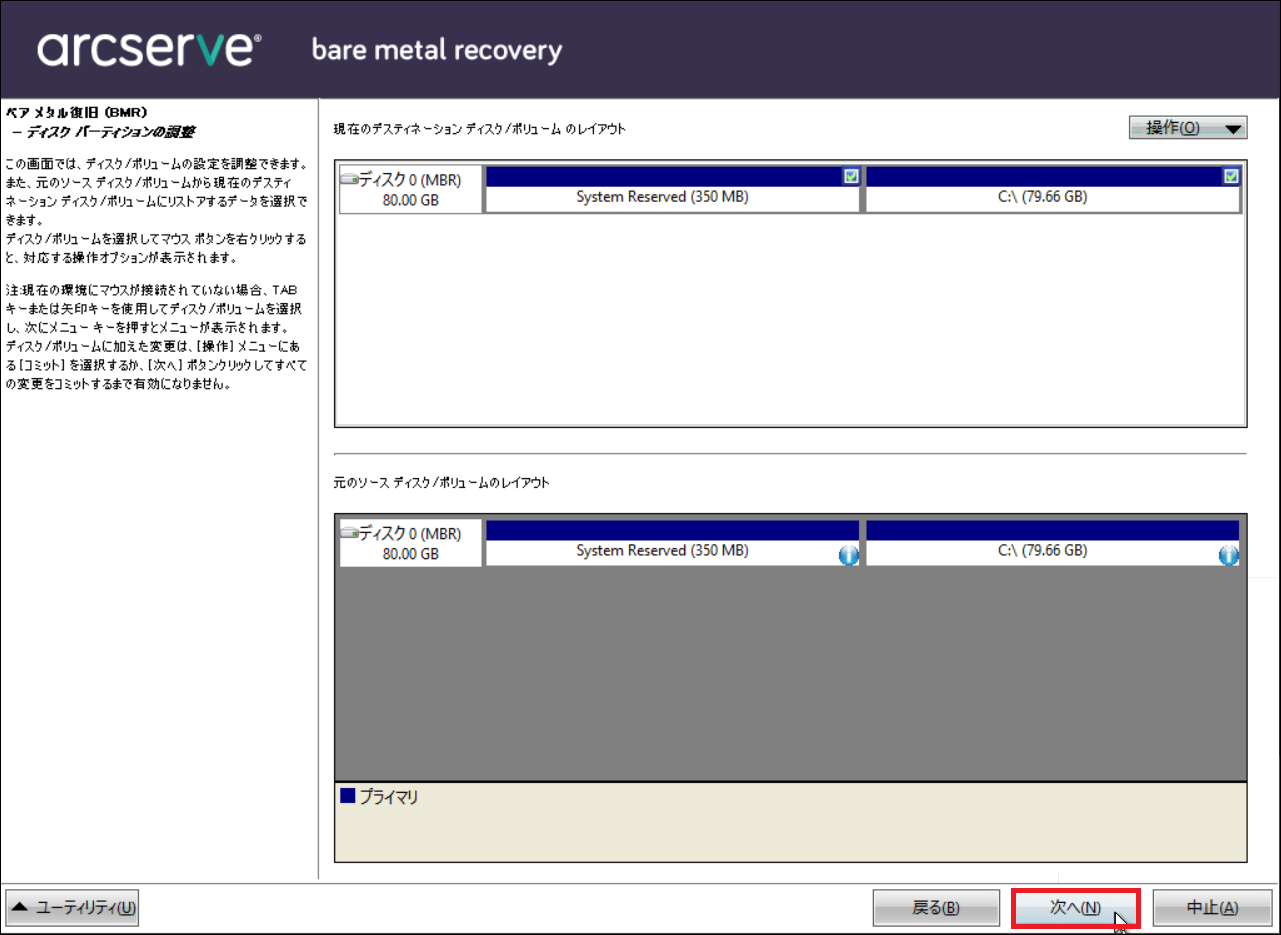Toggle checkbox on destination C:\ partition
Image resolution: width=1281 pixels, height=935 pixels.
point(1231,176)
